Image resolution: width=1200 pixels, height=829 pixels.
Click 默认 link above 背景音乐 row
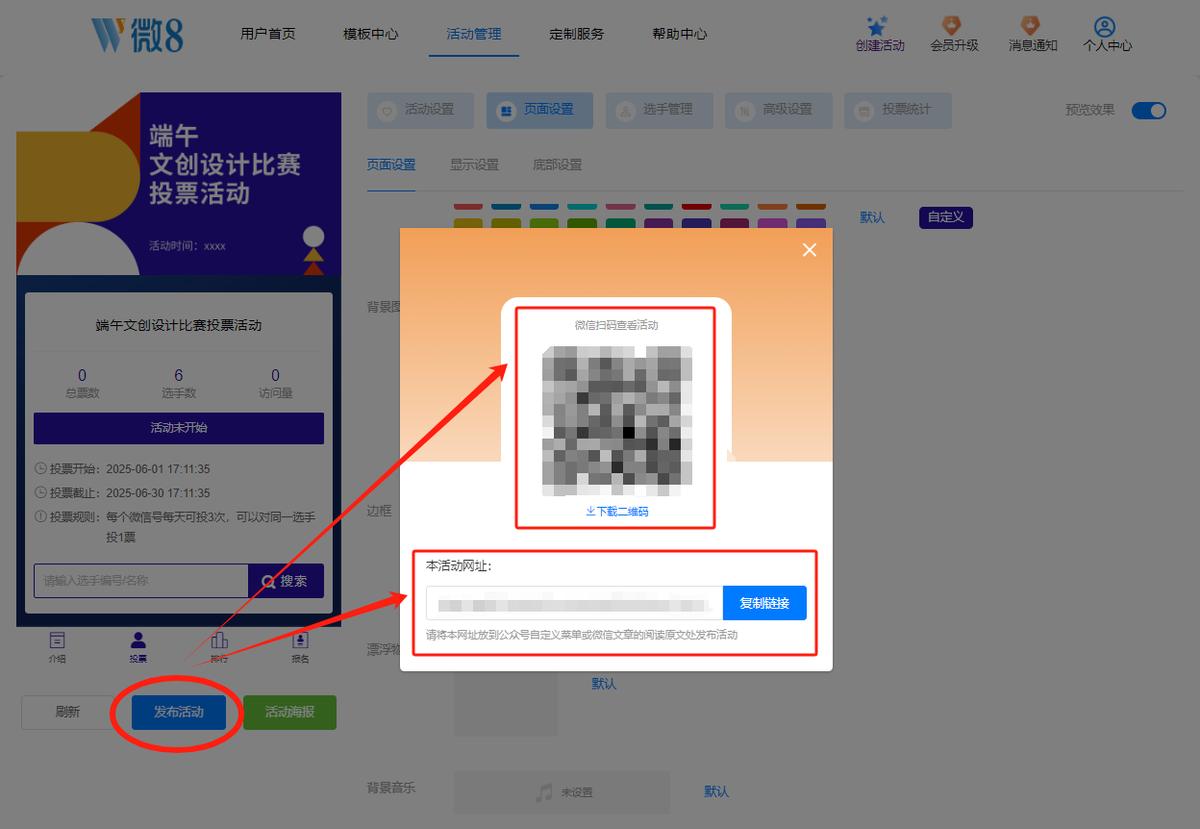point(604,684)
